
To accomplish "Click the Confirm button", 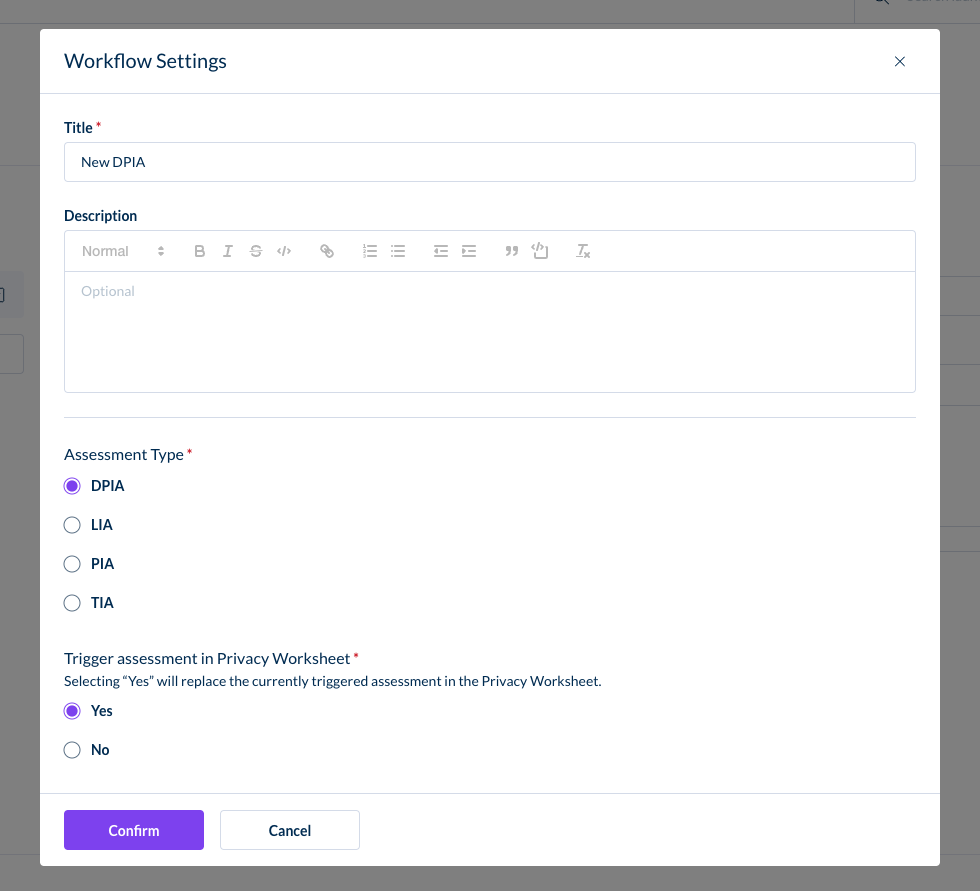I will tap(134, 830).
